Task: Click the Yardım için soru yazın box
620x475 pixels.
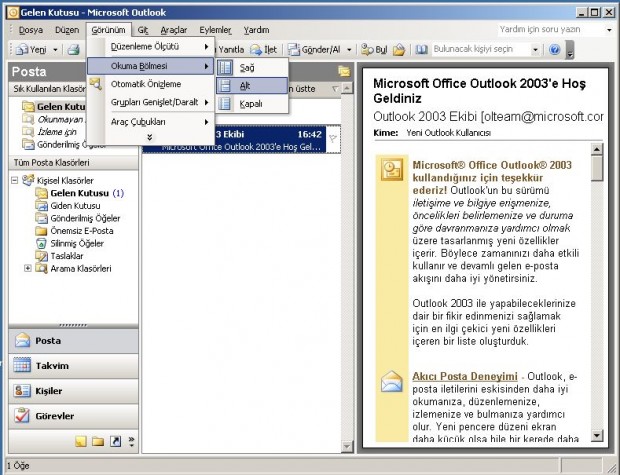Action: (x=550, y=30)
